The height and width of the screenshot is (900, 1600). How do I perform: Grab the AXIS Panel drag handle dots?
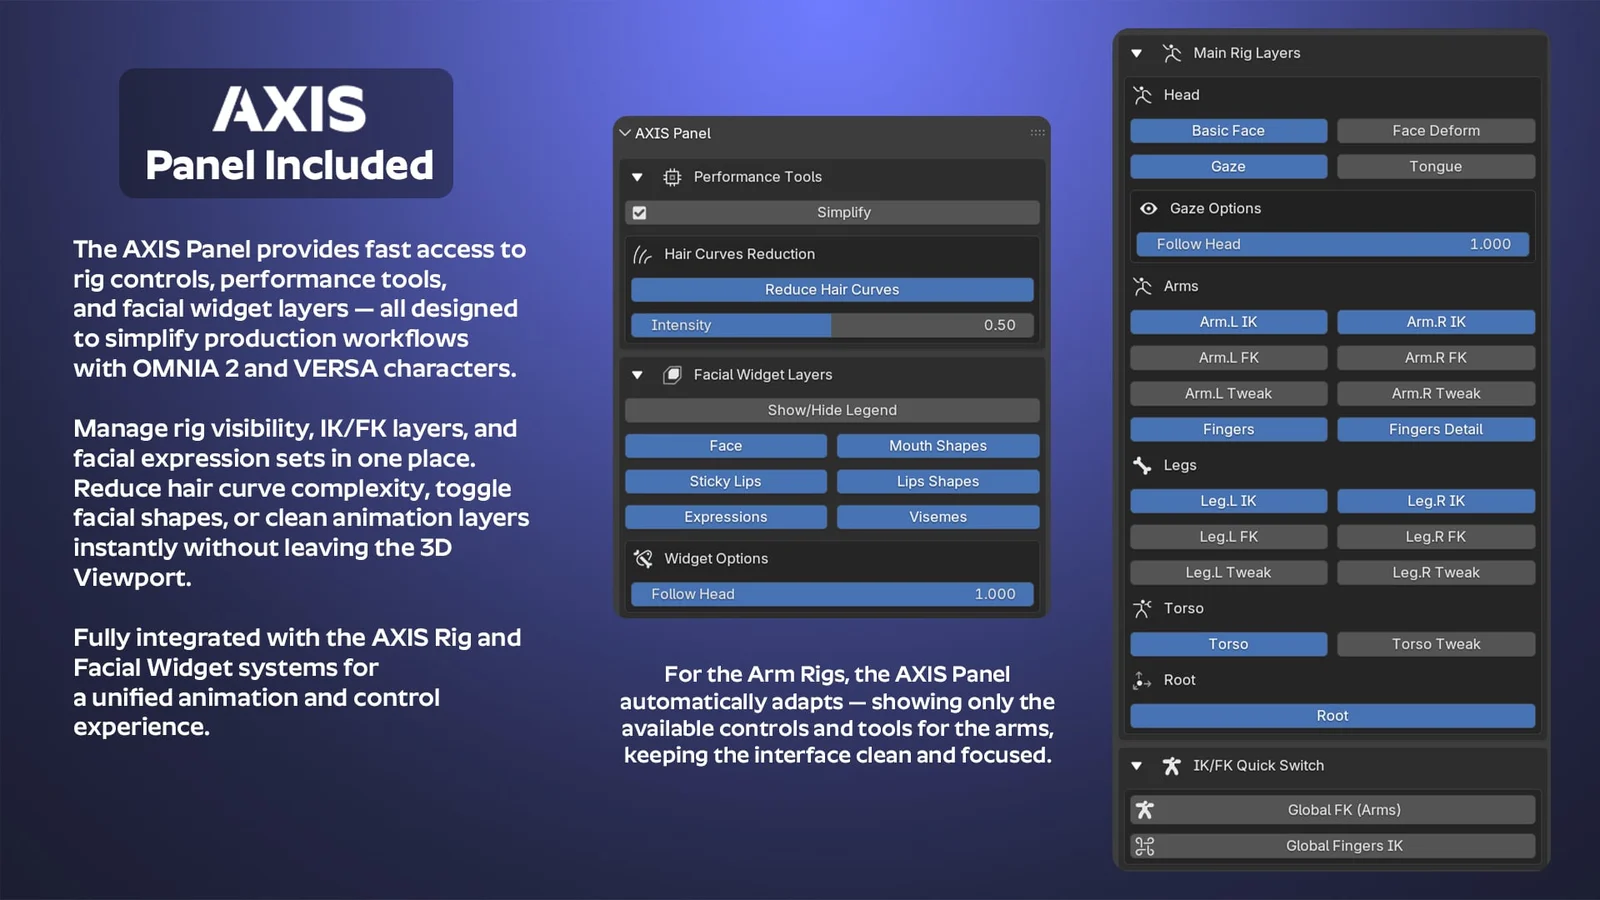(x=1037, y=133)
